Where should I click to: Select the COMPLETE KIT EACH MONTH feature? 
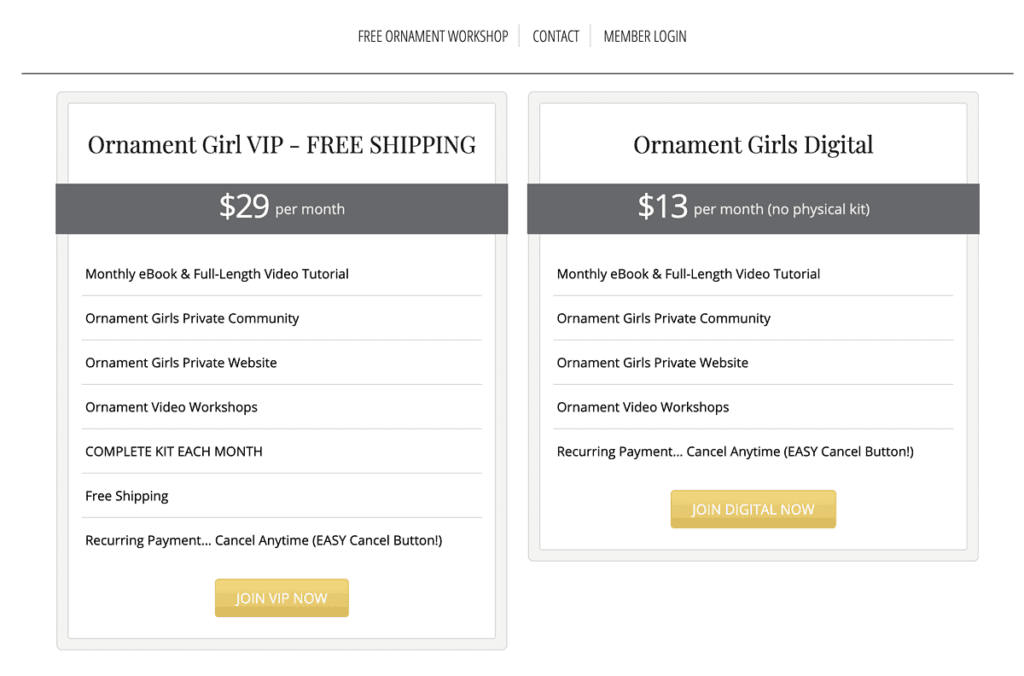point(172,451)
